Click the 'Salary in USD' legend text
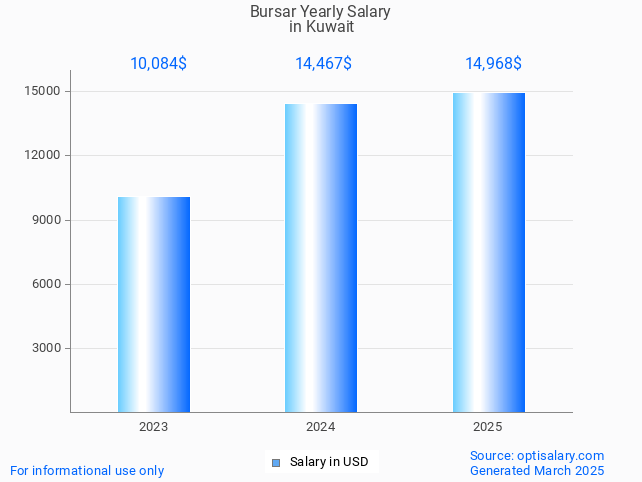Image resolution: width=642 pixels, height=482 pixels. tap(329, 462)
